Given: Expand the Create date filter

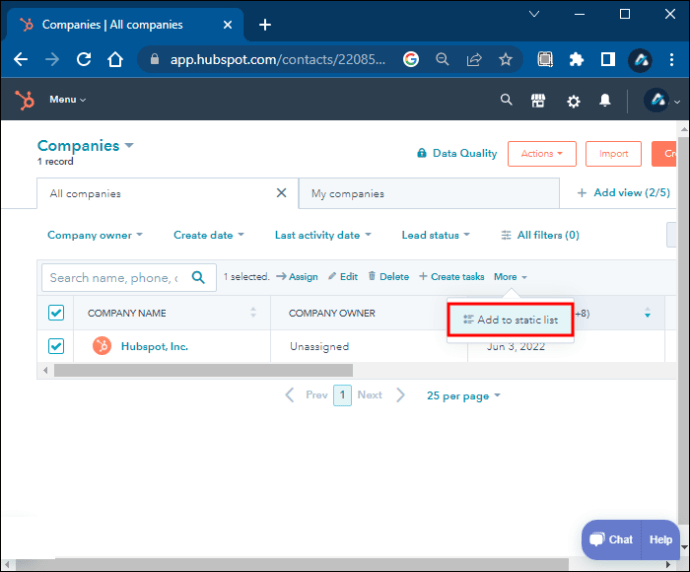Looking at the screenshot, I should pos(209,235).
